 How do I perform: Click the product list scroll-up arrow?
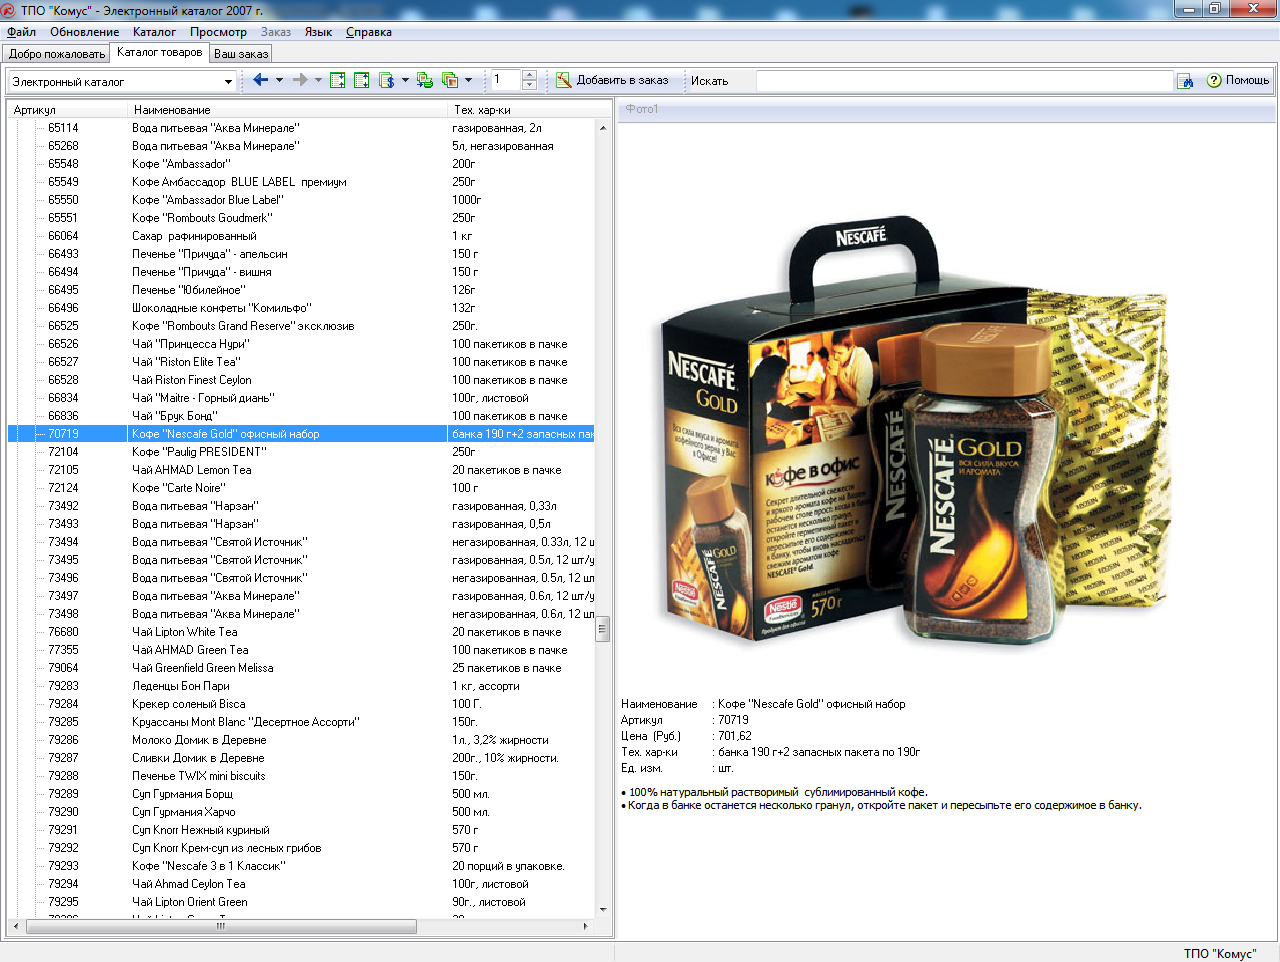(603, 128)
